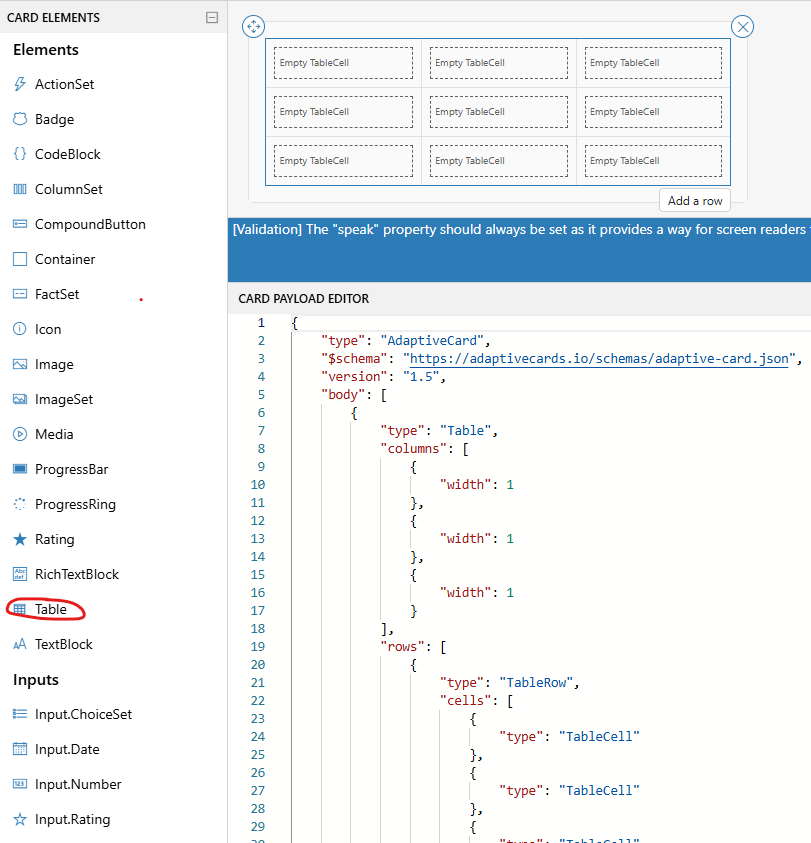Select the bottom-right Empty TableCell
The width and height of the screenshot is (811, 843).
tap(653, 161)
